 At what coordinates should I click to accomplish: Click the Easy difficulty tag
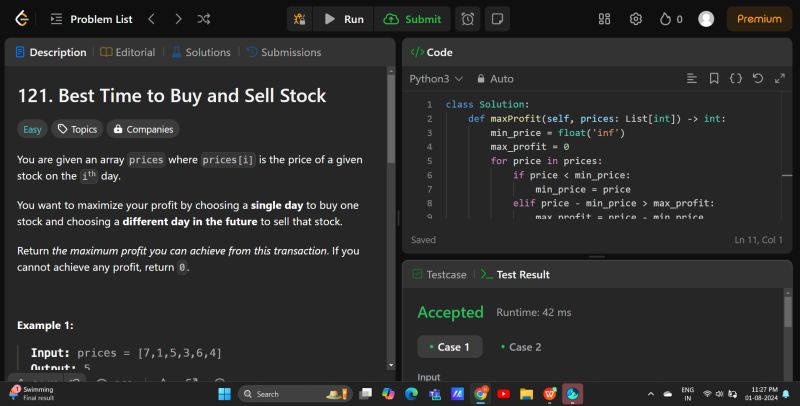click(32, 130)
